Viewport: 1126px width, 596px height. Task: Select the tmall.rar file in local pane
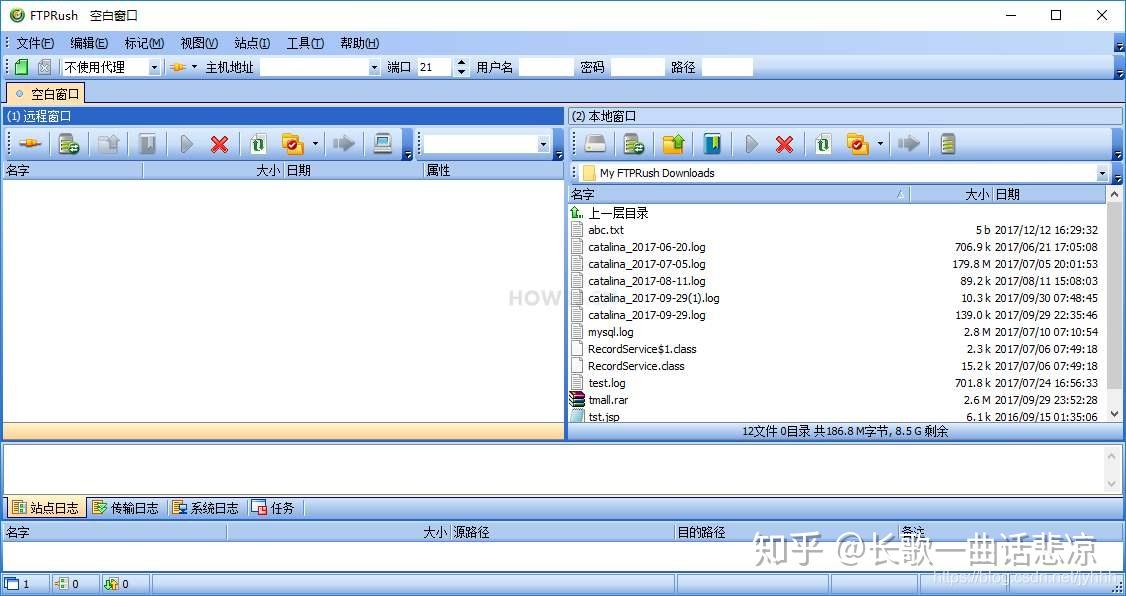609,399
